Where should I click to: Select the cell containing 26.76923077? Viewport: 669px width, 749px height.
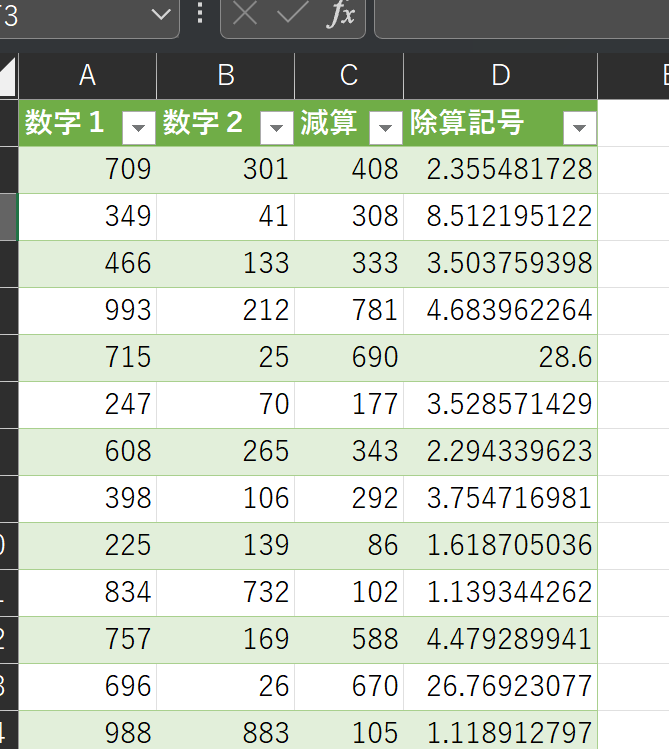[x=500, y=686]
